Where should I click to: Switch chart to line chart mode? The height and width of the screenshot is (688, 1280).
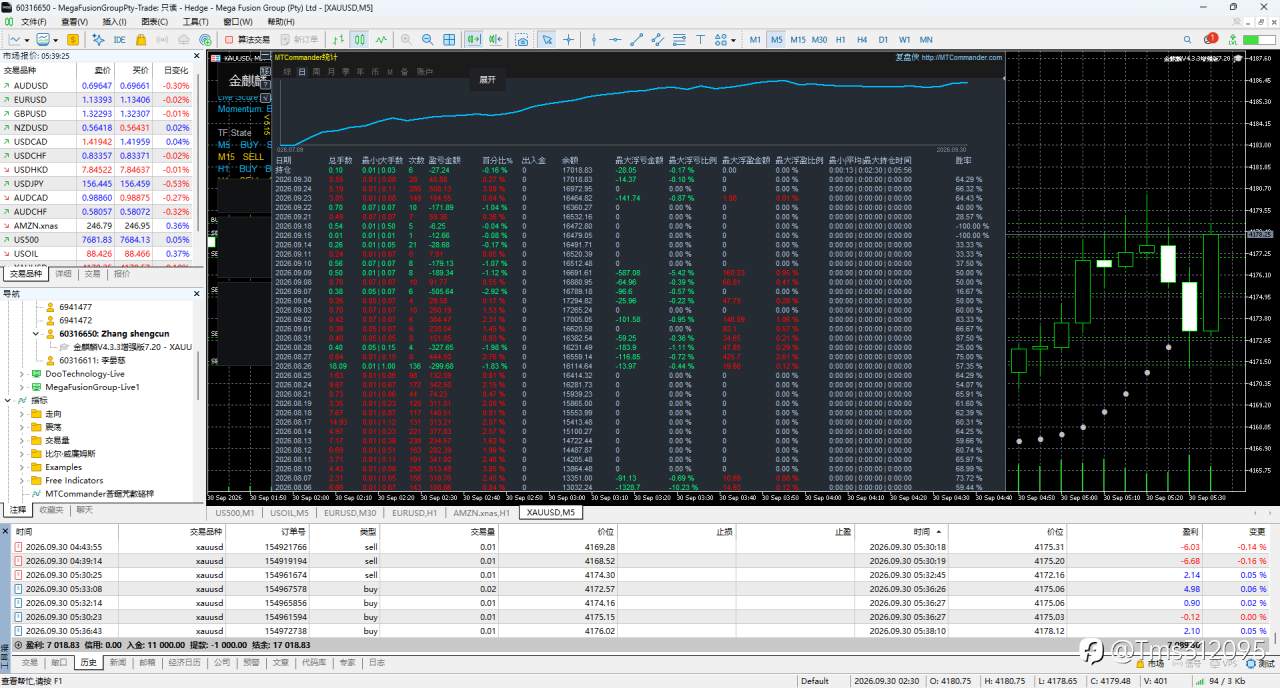click(381, 40)
